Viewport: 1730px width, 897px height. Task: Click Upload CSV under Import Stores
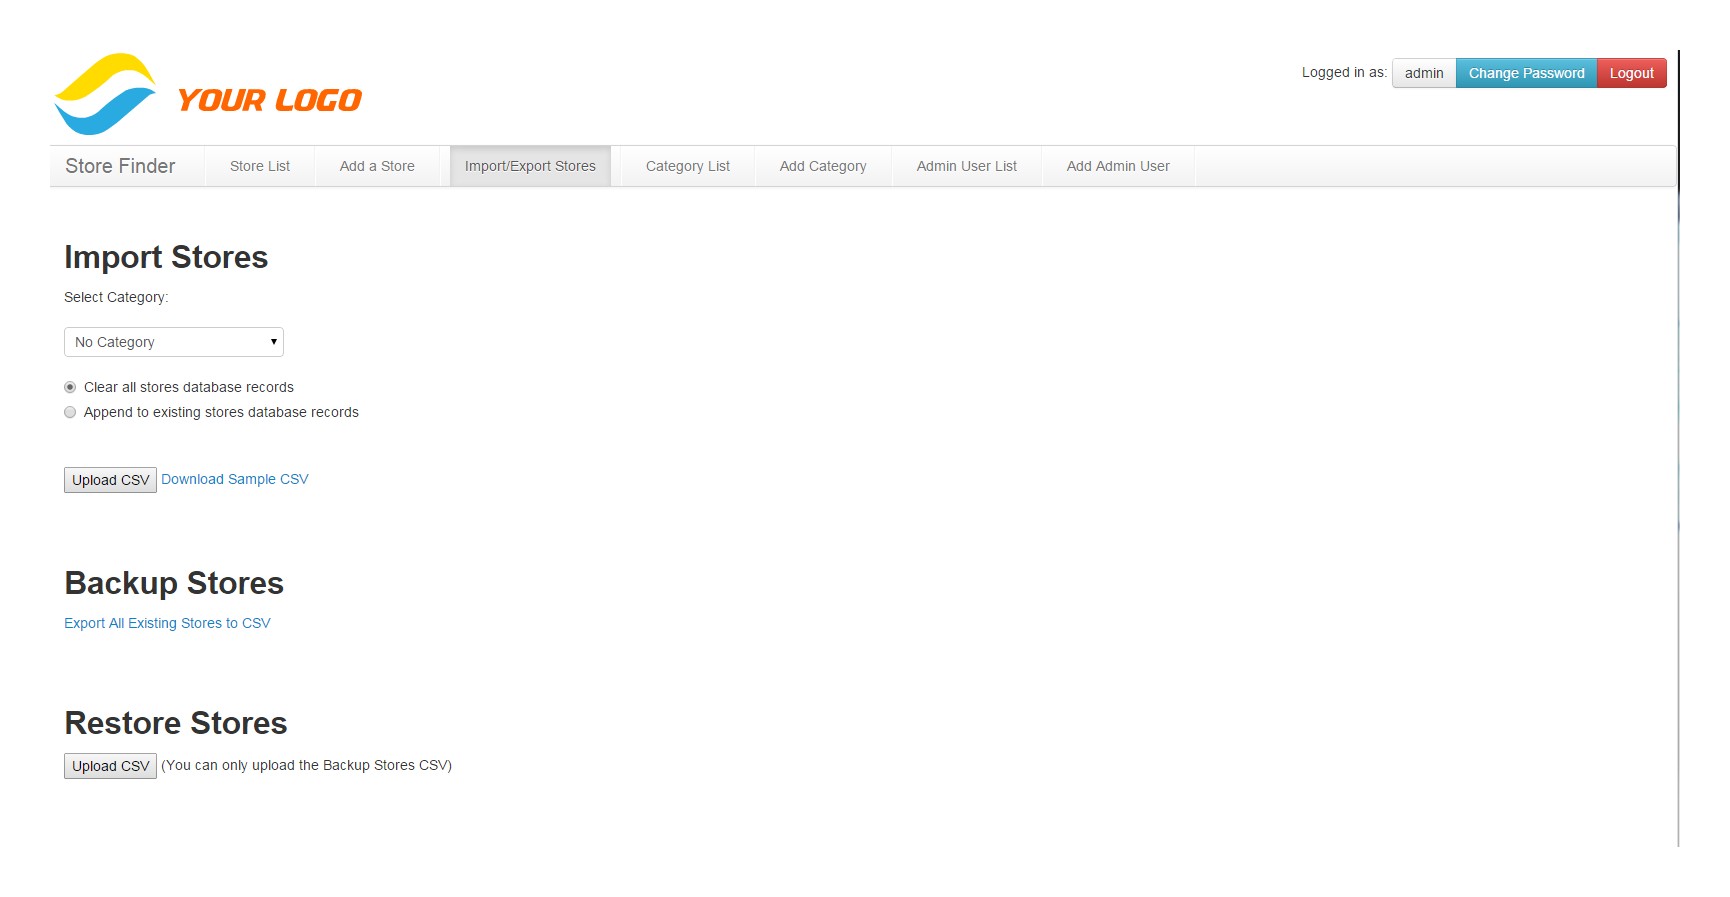pos(110,480)
